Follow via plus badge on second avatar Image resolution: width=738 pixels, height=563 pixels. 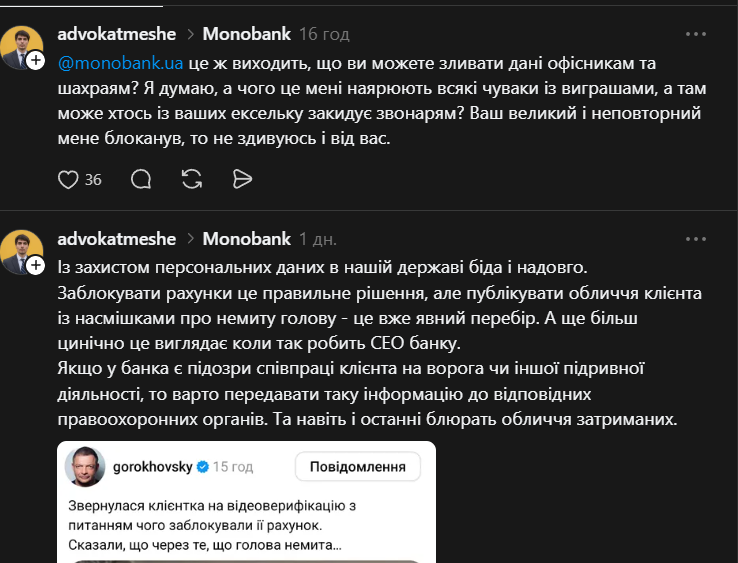(x=36, y=265)
